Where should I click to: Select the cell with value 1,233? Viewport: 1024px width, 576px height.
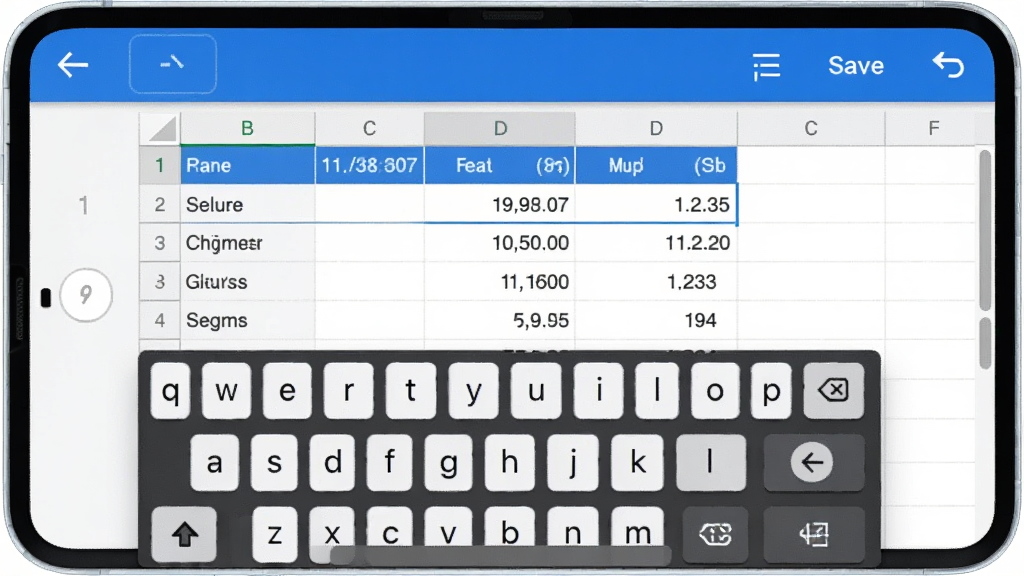[656, 281]
